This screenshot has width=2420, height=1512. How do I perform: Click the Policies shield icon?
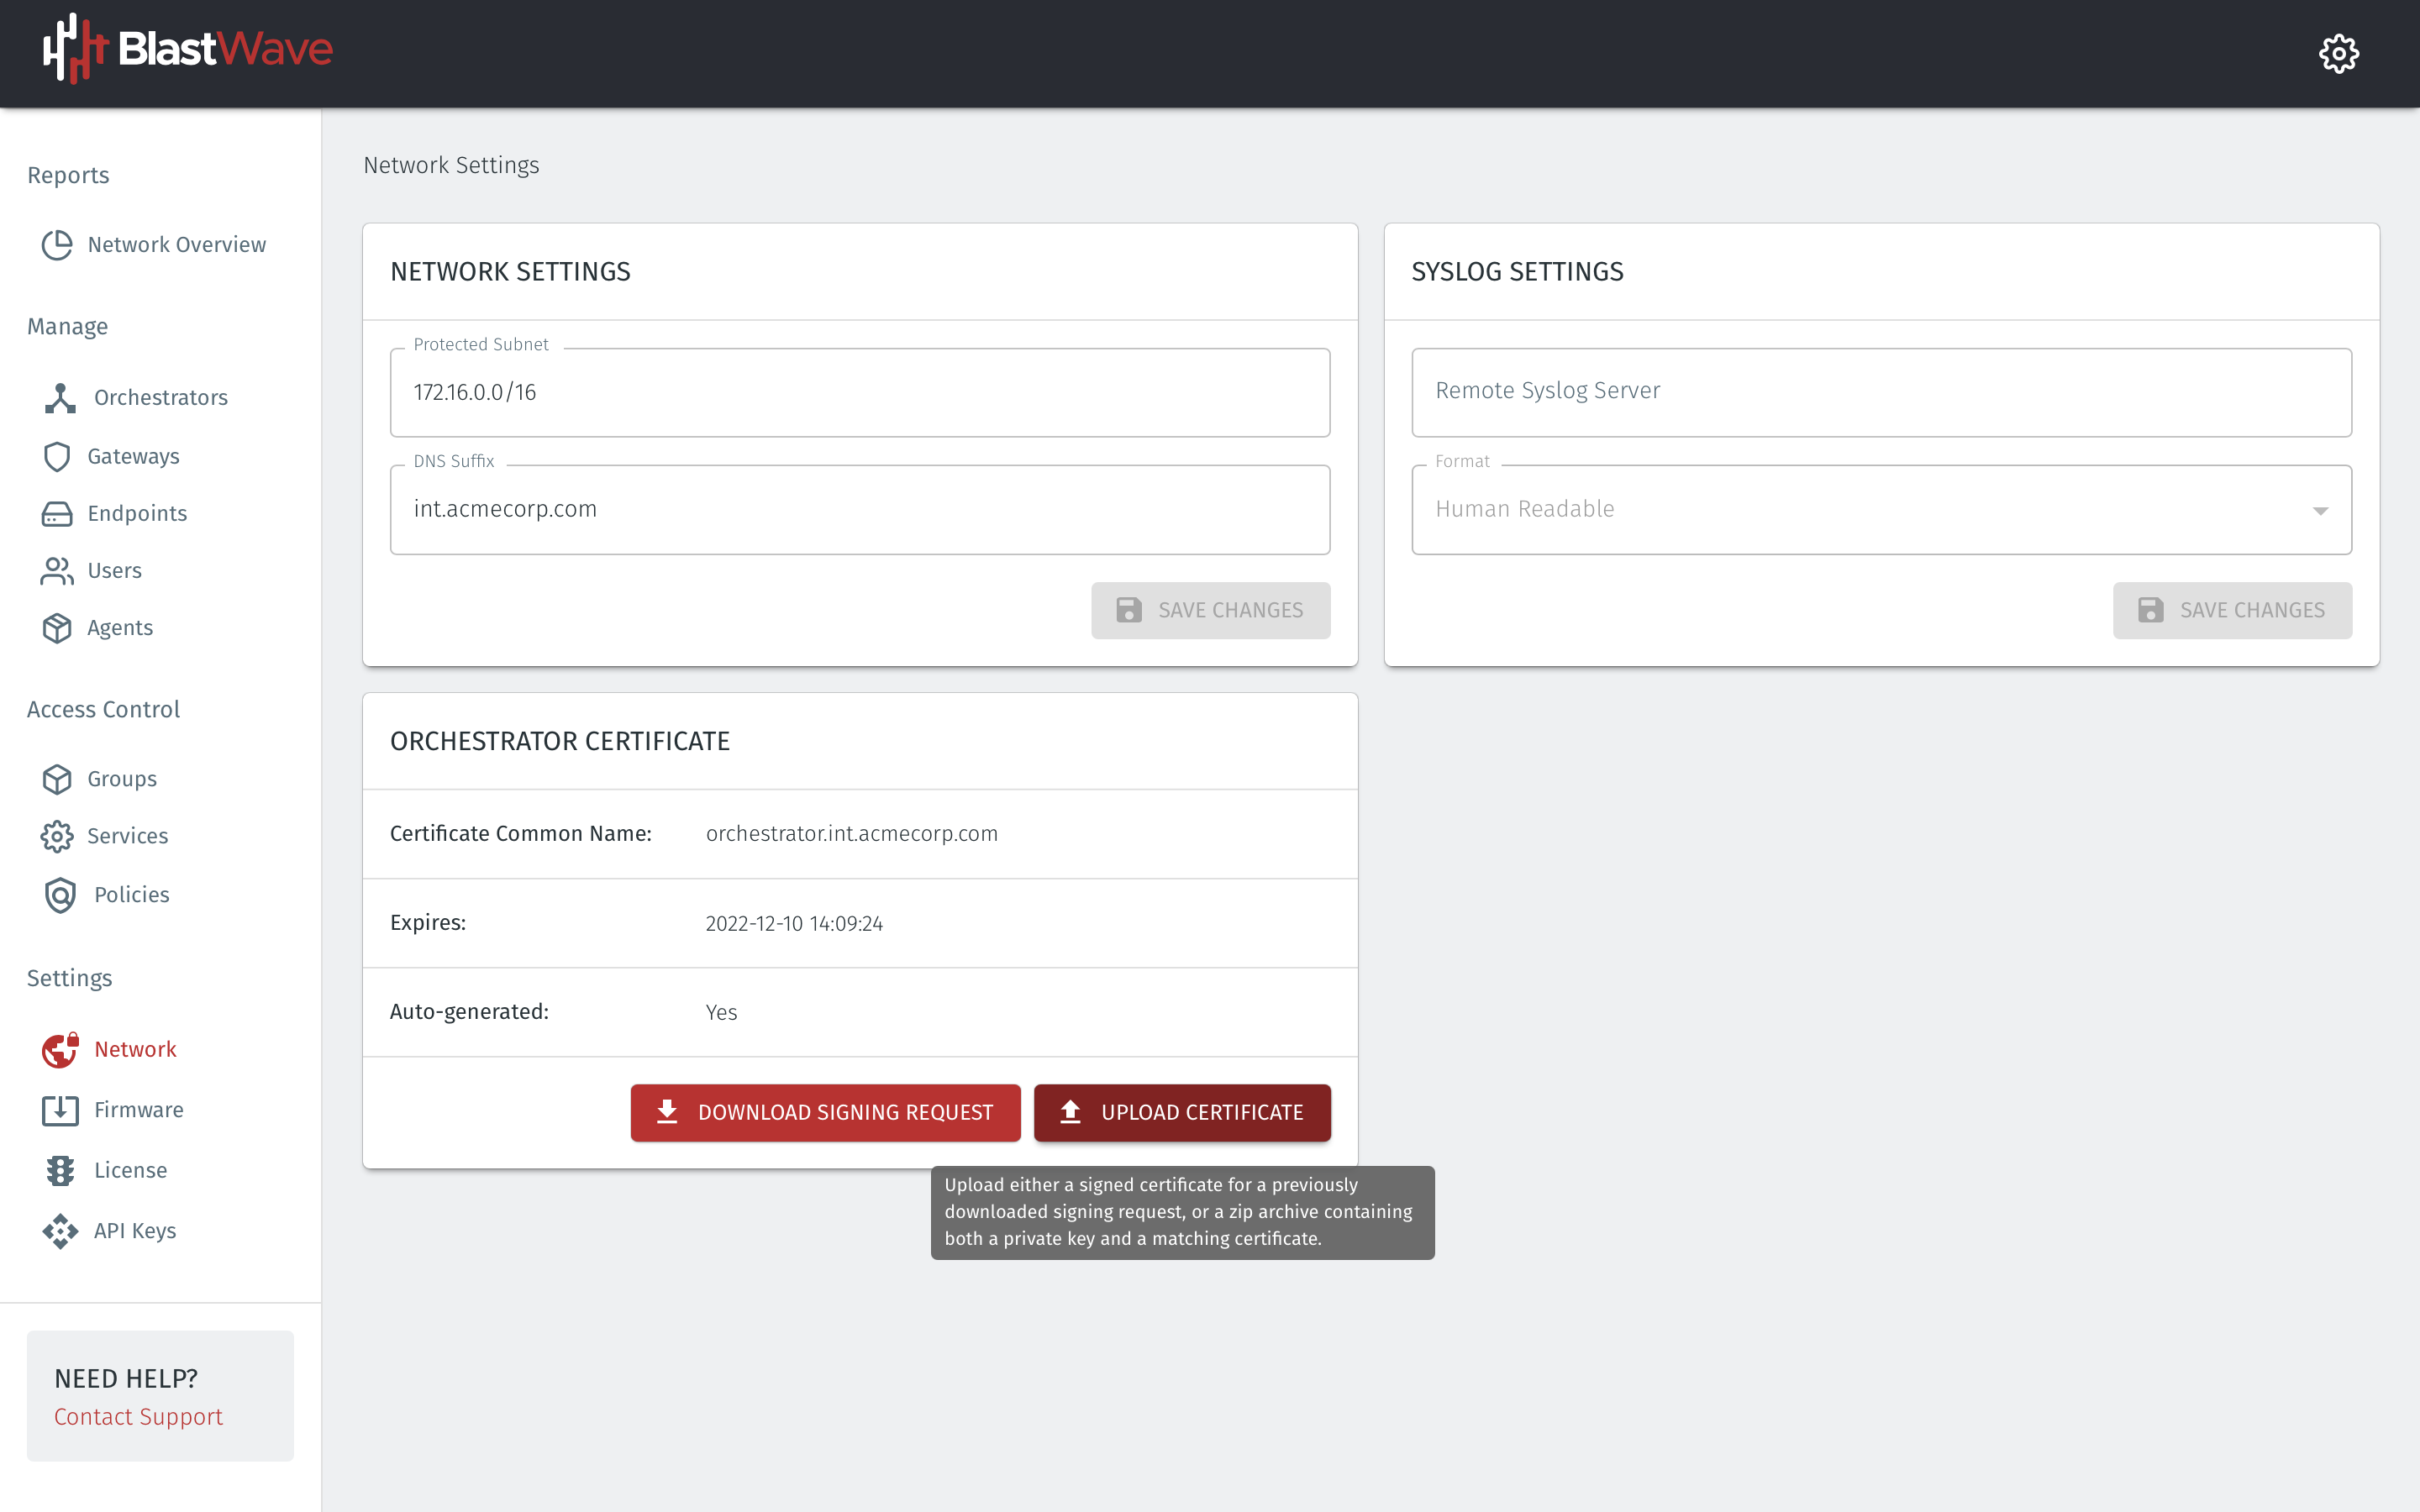59,895
